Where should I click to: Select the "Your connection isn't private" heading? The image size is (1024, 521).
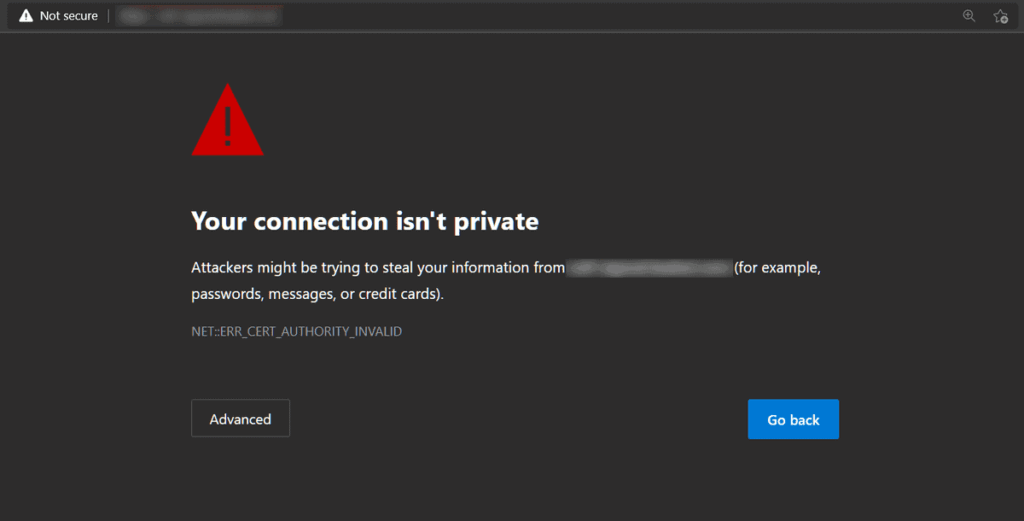(364, 221)
